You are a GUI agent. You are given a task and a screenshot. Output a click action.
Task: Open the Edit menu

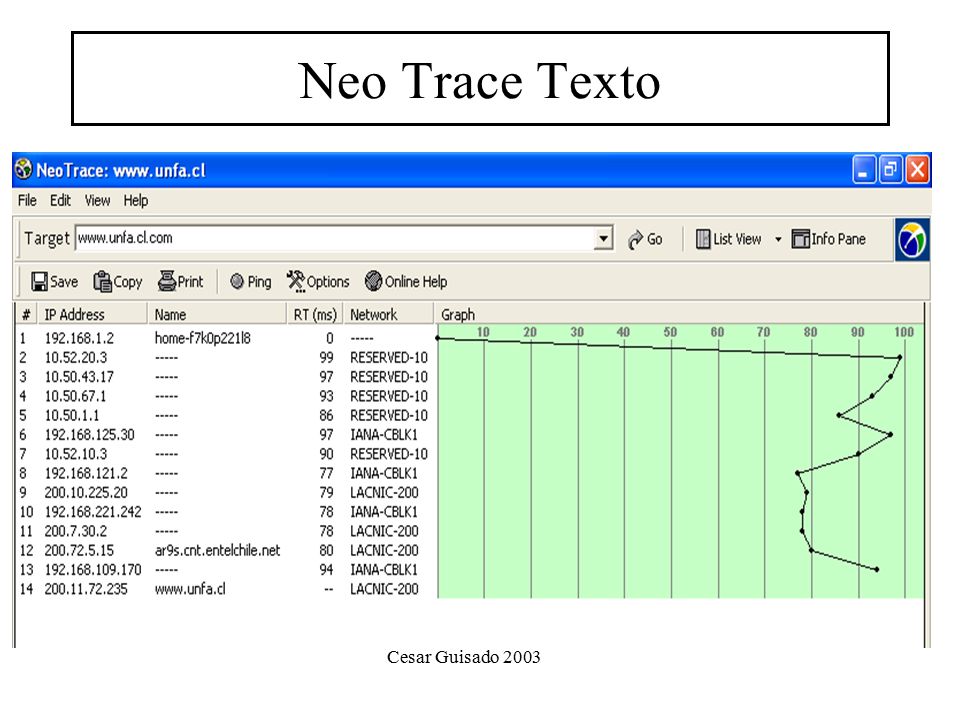click(60, 201)
